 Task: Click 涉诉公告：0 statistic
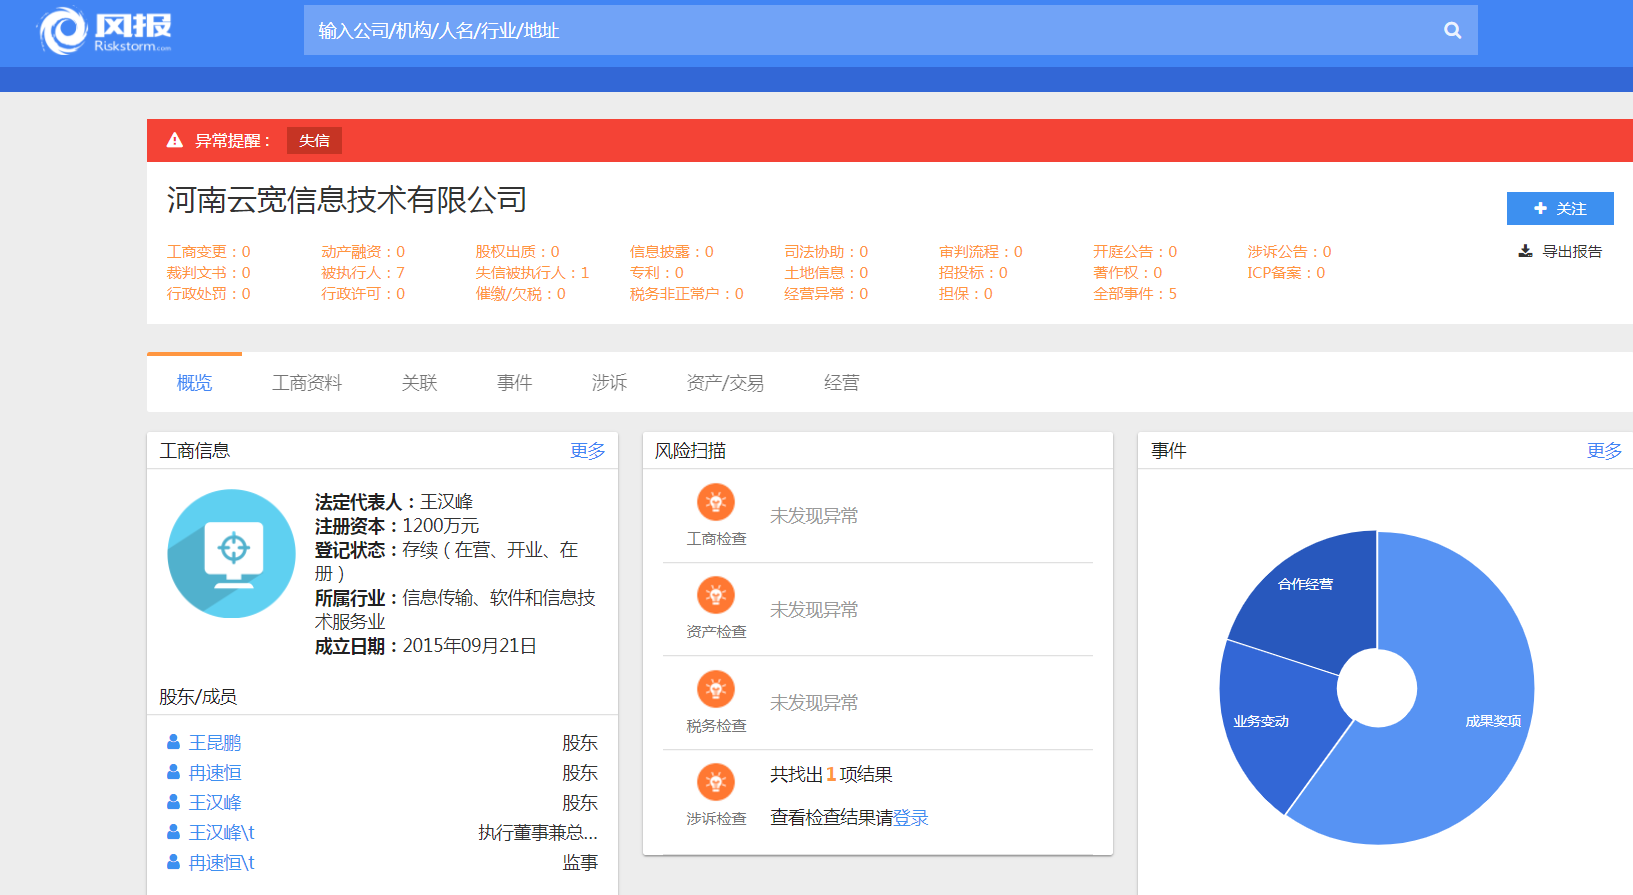[1290, 252]
